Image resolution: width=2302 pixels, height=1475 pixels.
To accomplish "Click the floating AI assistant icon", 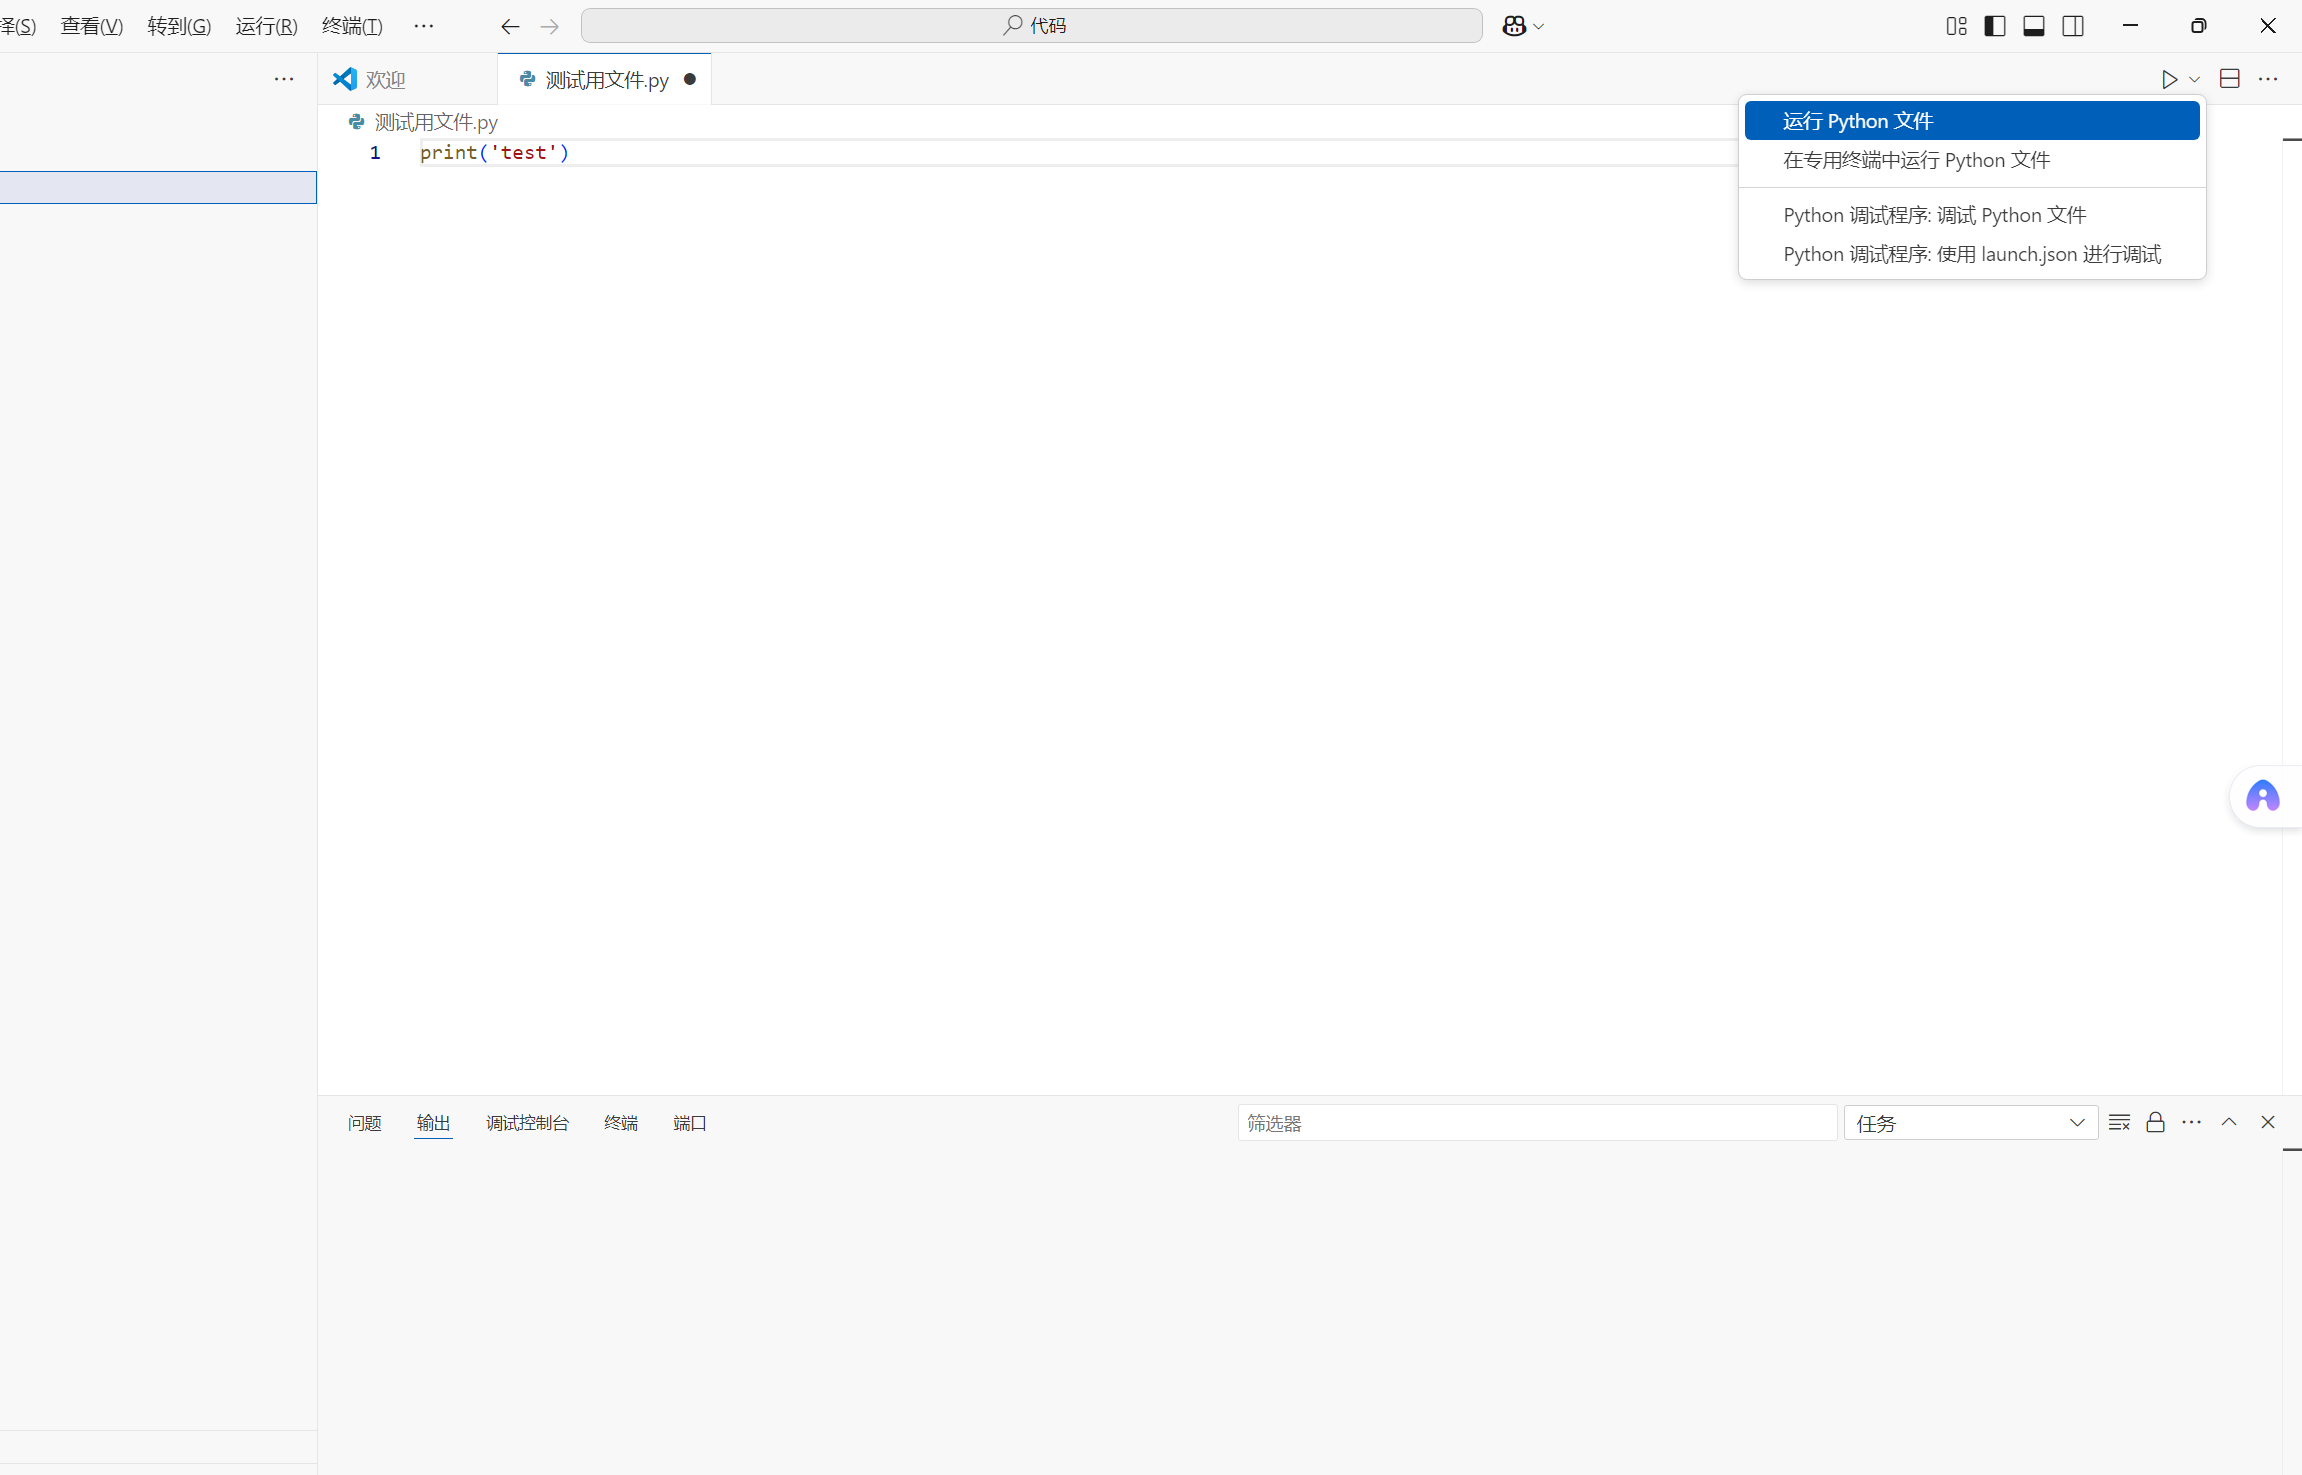I will [2262, 797].
